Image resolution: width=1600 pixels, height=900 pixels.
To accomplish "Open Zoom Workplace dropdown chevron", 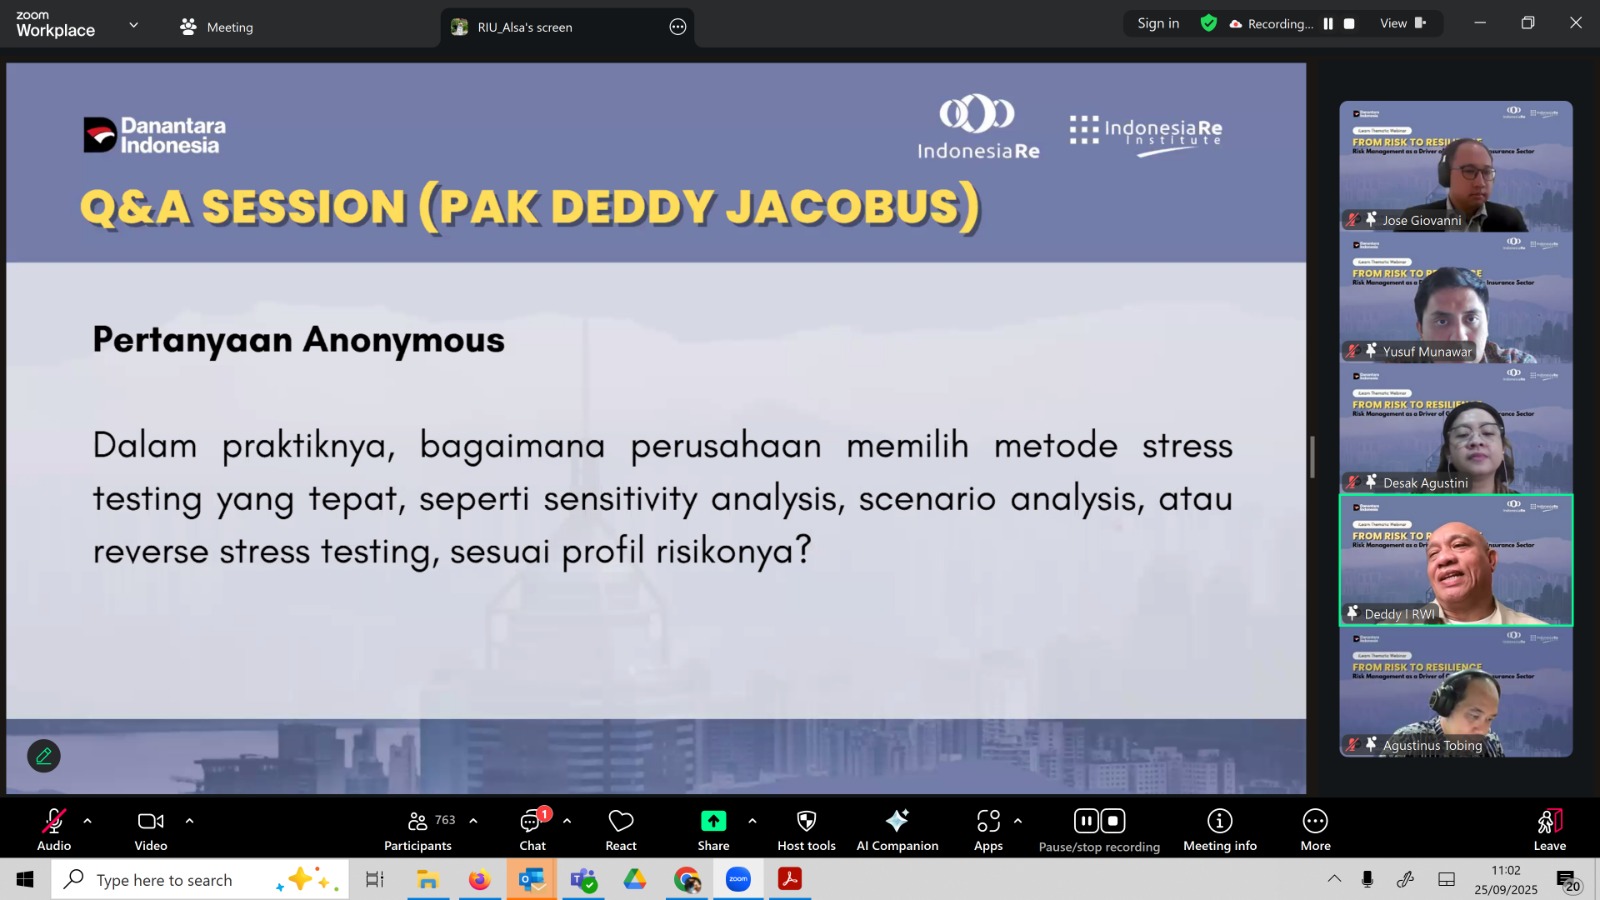I will point(134,25).
